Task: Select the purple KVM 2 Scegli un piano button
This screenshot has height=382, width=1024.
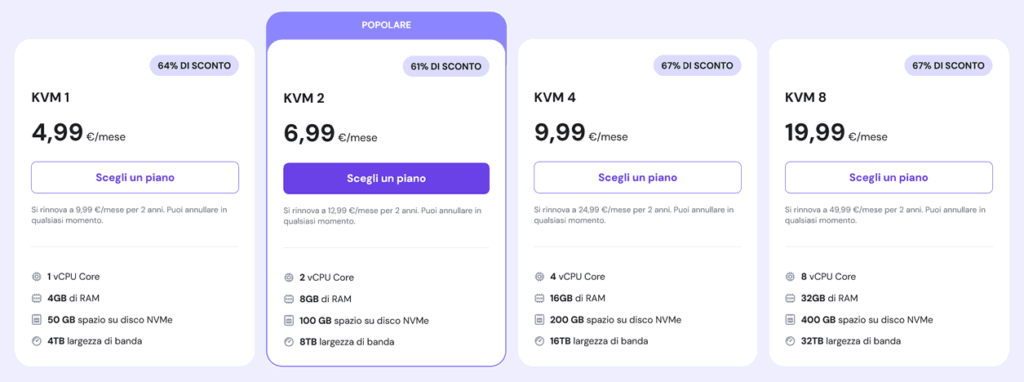Action: (x=386, y=178)
